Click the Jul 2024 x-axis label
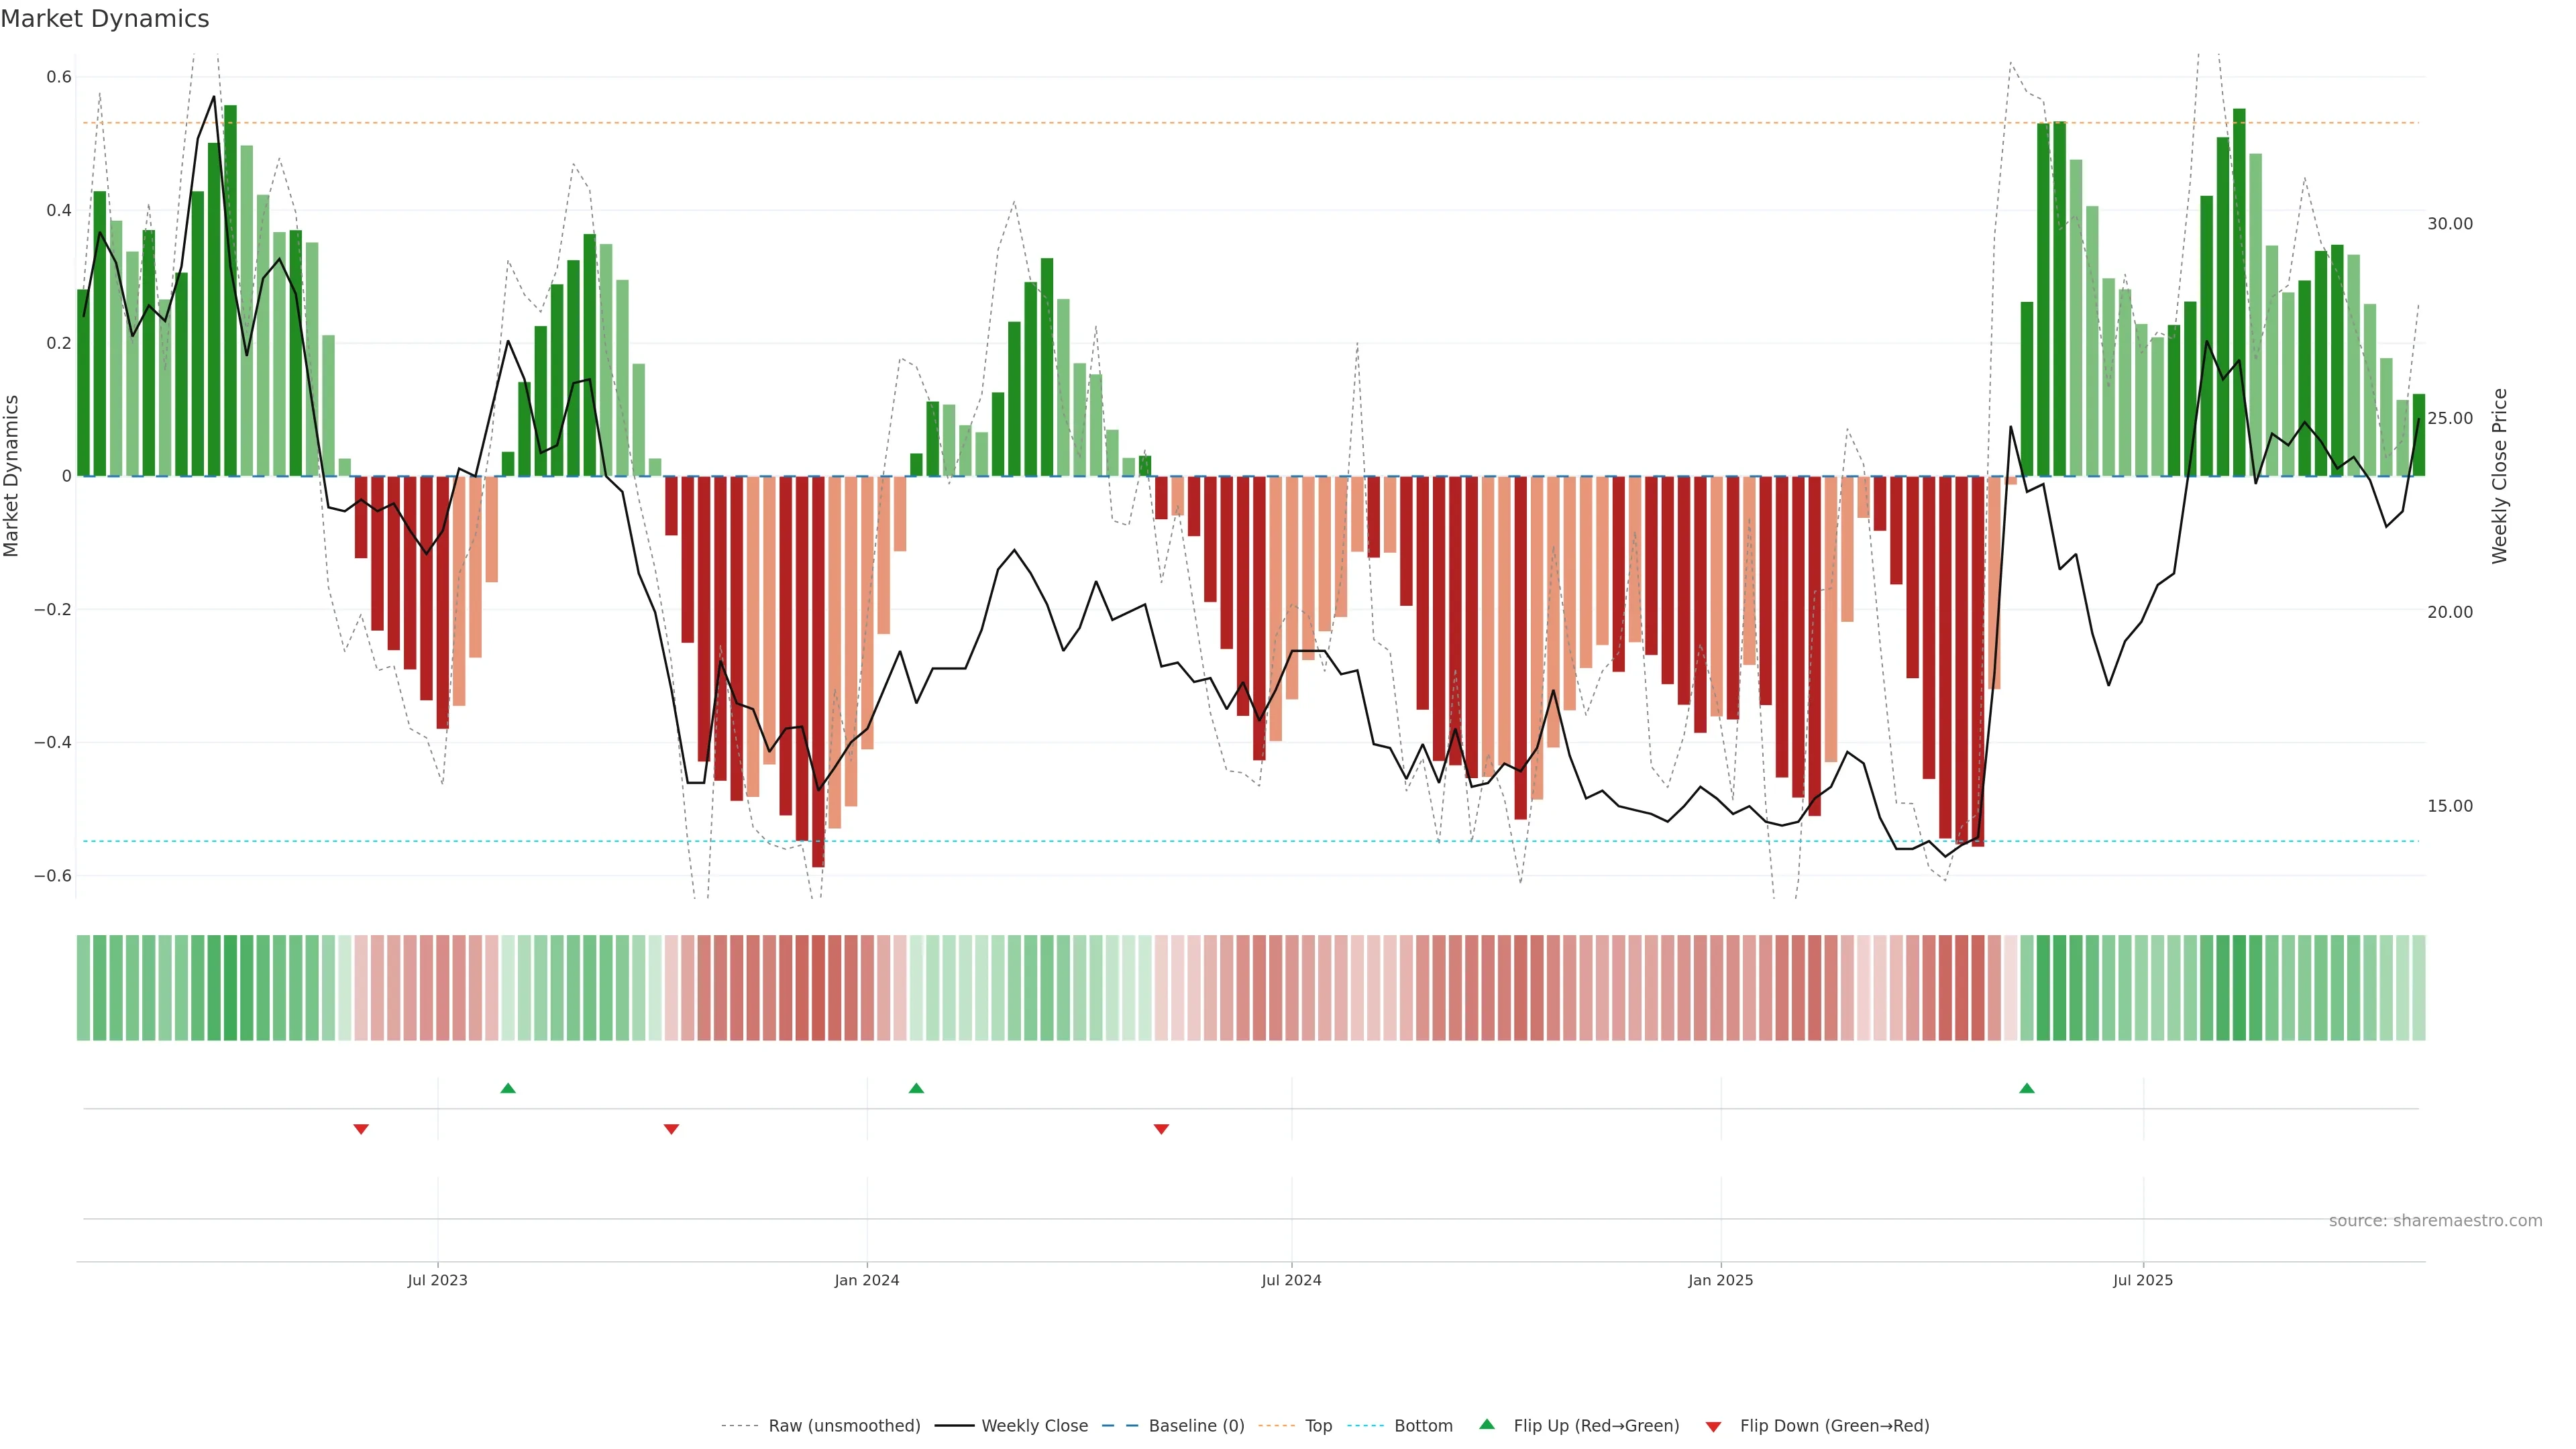2576x1449 pixels. [1291, 1280]
